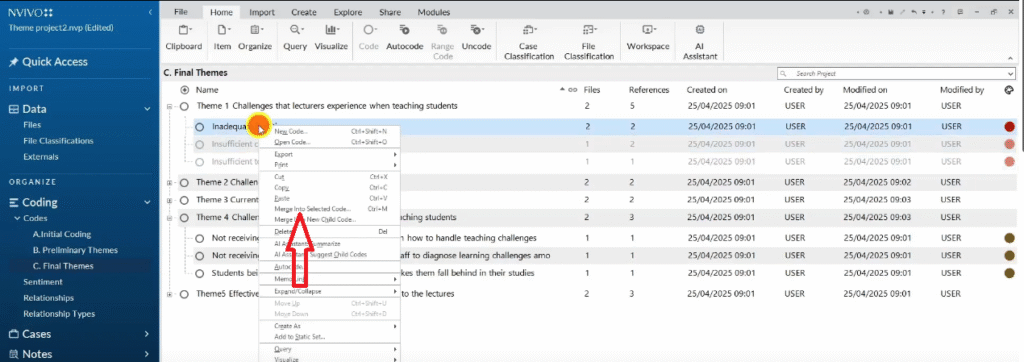Viewport: 1024px width, 362px height.
Task: Click the pin icon beside Quick Access
Action: pos(13,62)
